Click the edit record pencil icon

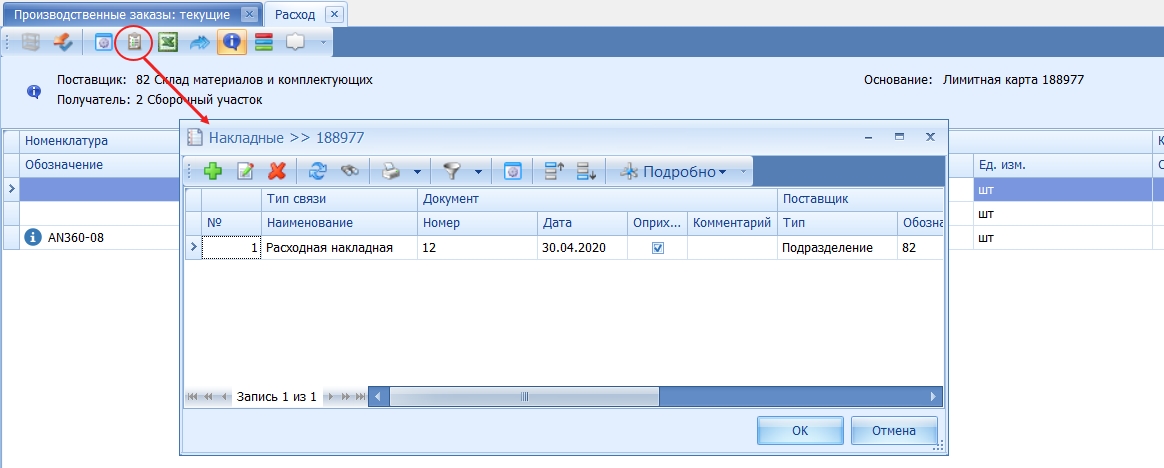coord(245,171)
